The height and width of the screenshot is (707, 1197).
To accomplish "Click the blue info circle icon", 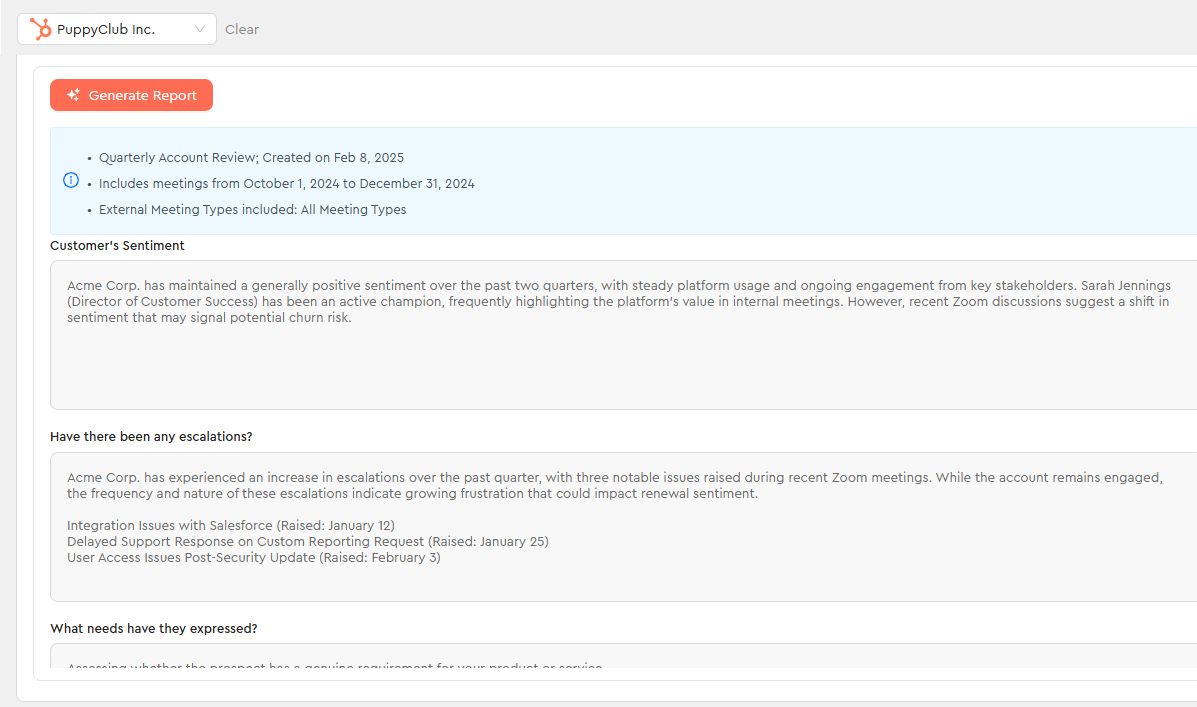I will [x=71, y=180].
